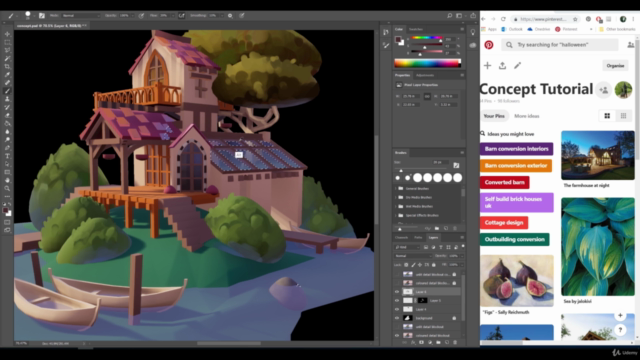Click the Barn conversion interiors suggestion
640x360 pixels.
[517, 149]
